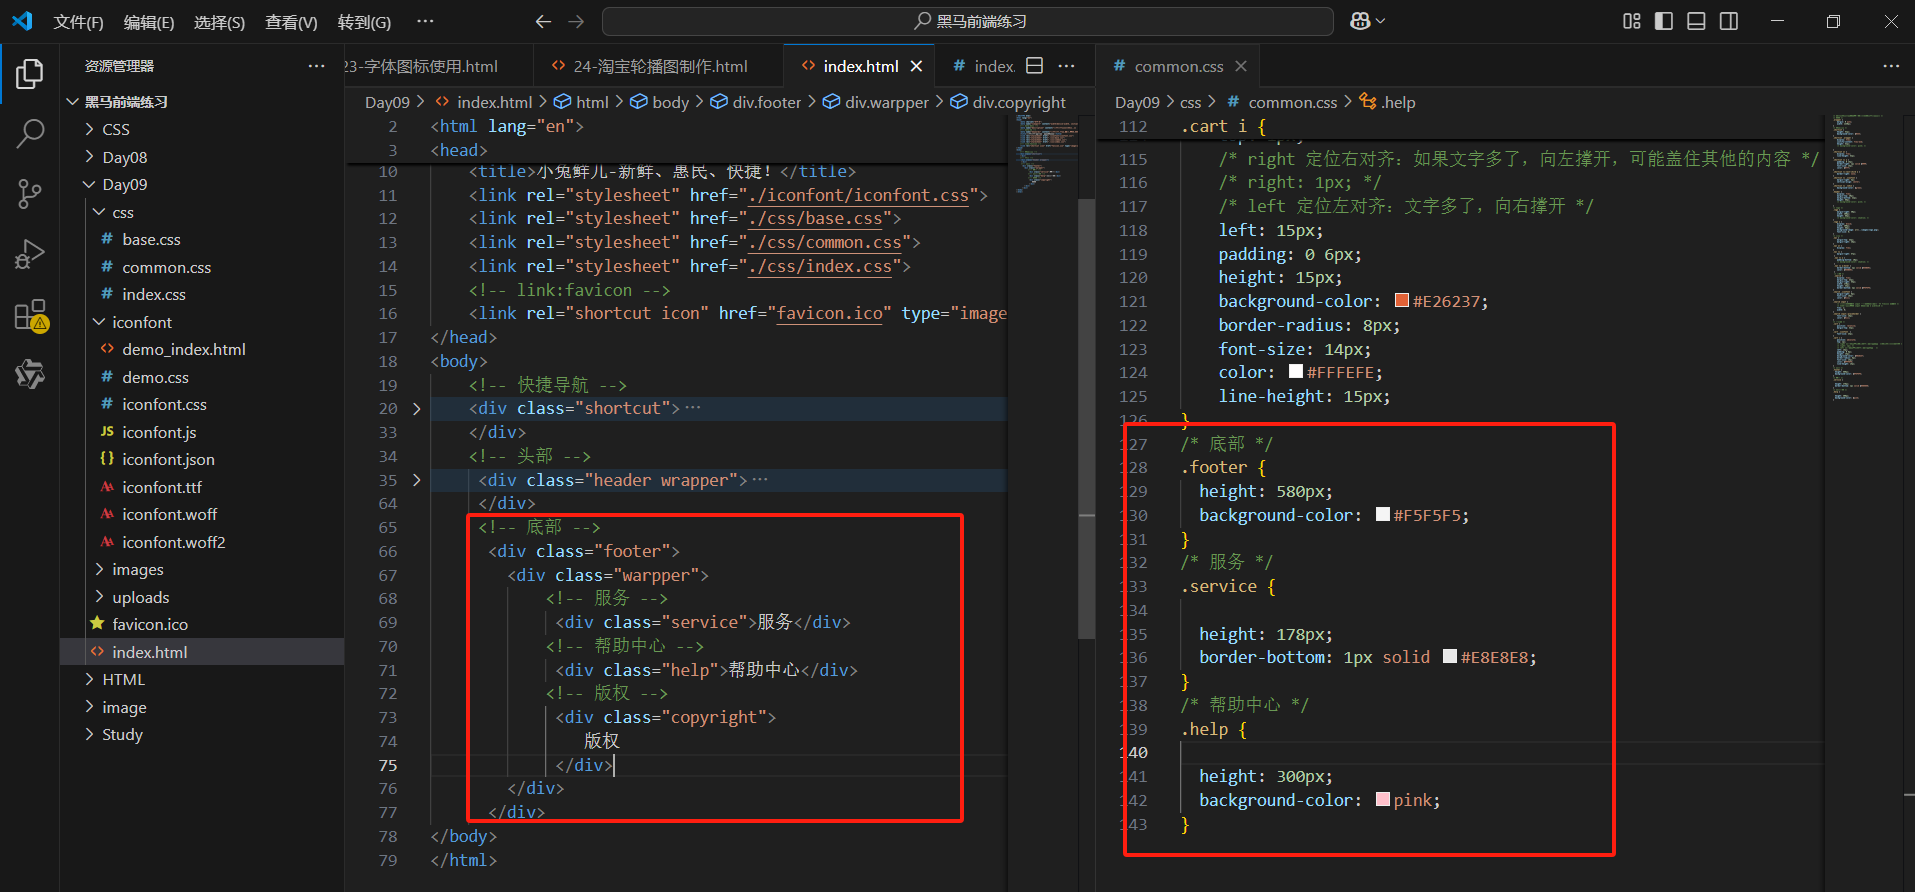Show more menu bar items
This screenshot has height=892, width=1915.
point(425,21)
